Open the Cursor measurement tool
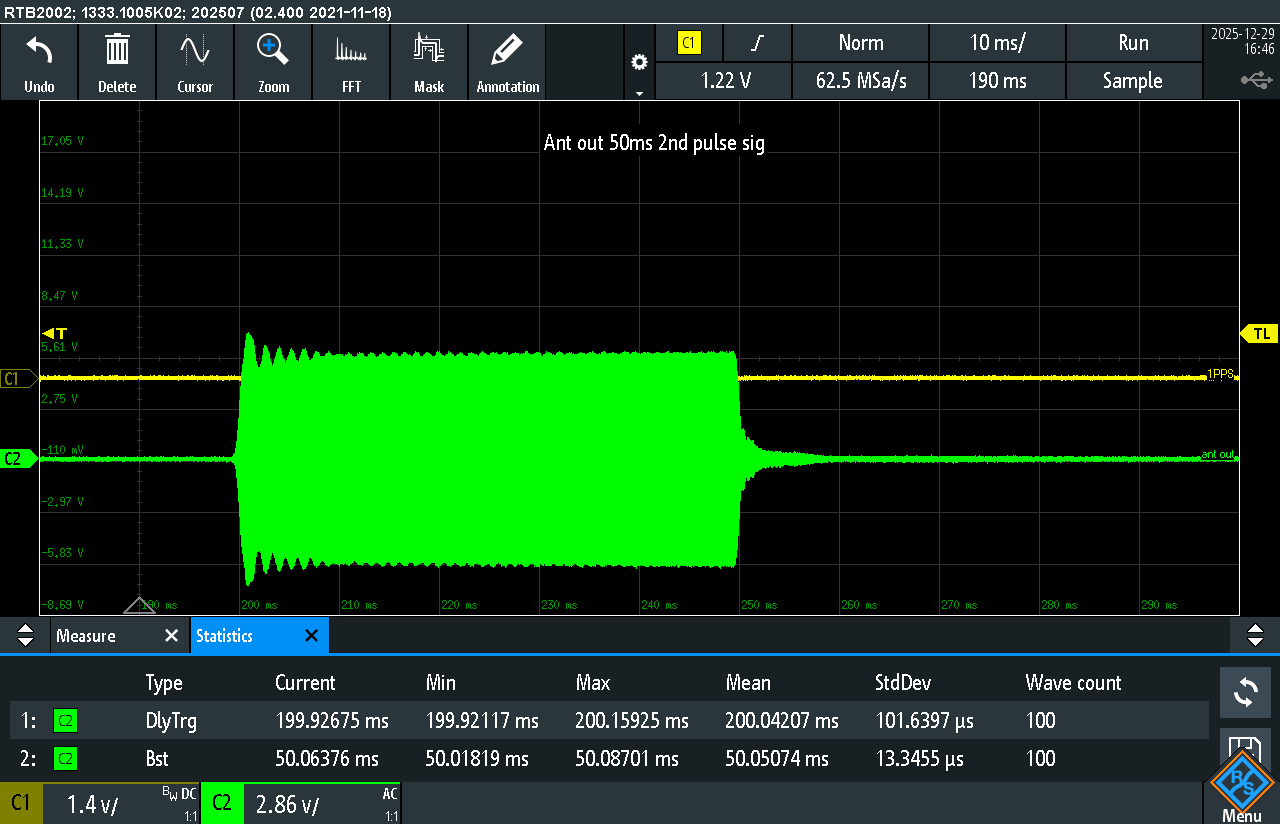 click(195, 50)
